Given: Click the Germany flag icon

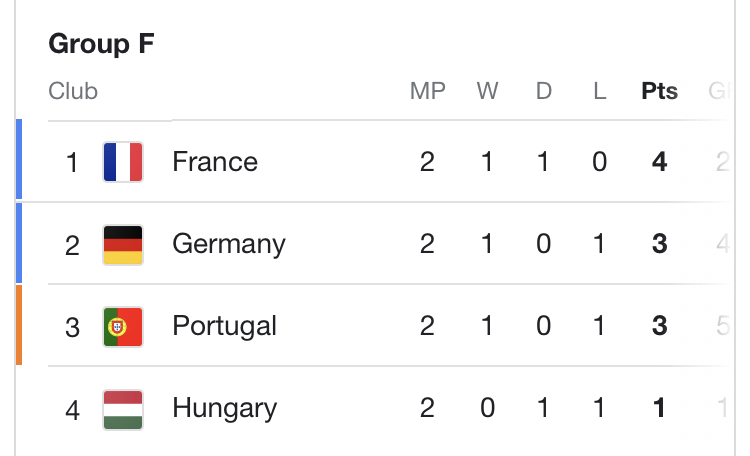Looking at the screenshot, I should click(x=123, y=244).
